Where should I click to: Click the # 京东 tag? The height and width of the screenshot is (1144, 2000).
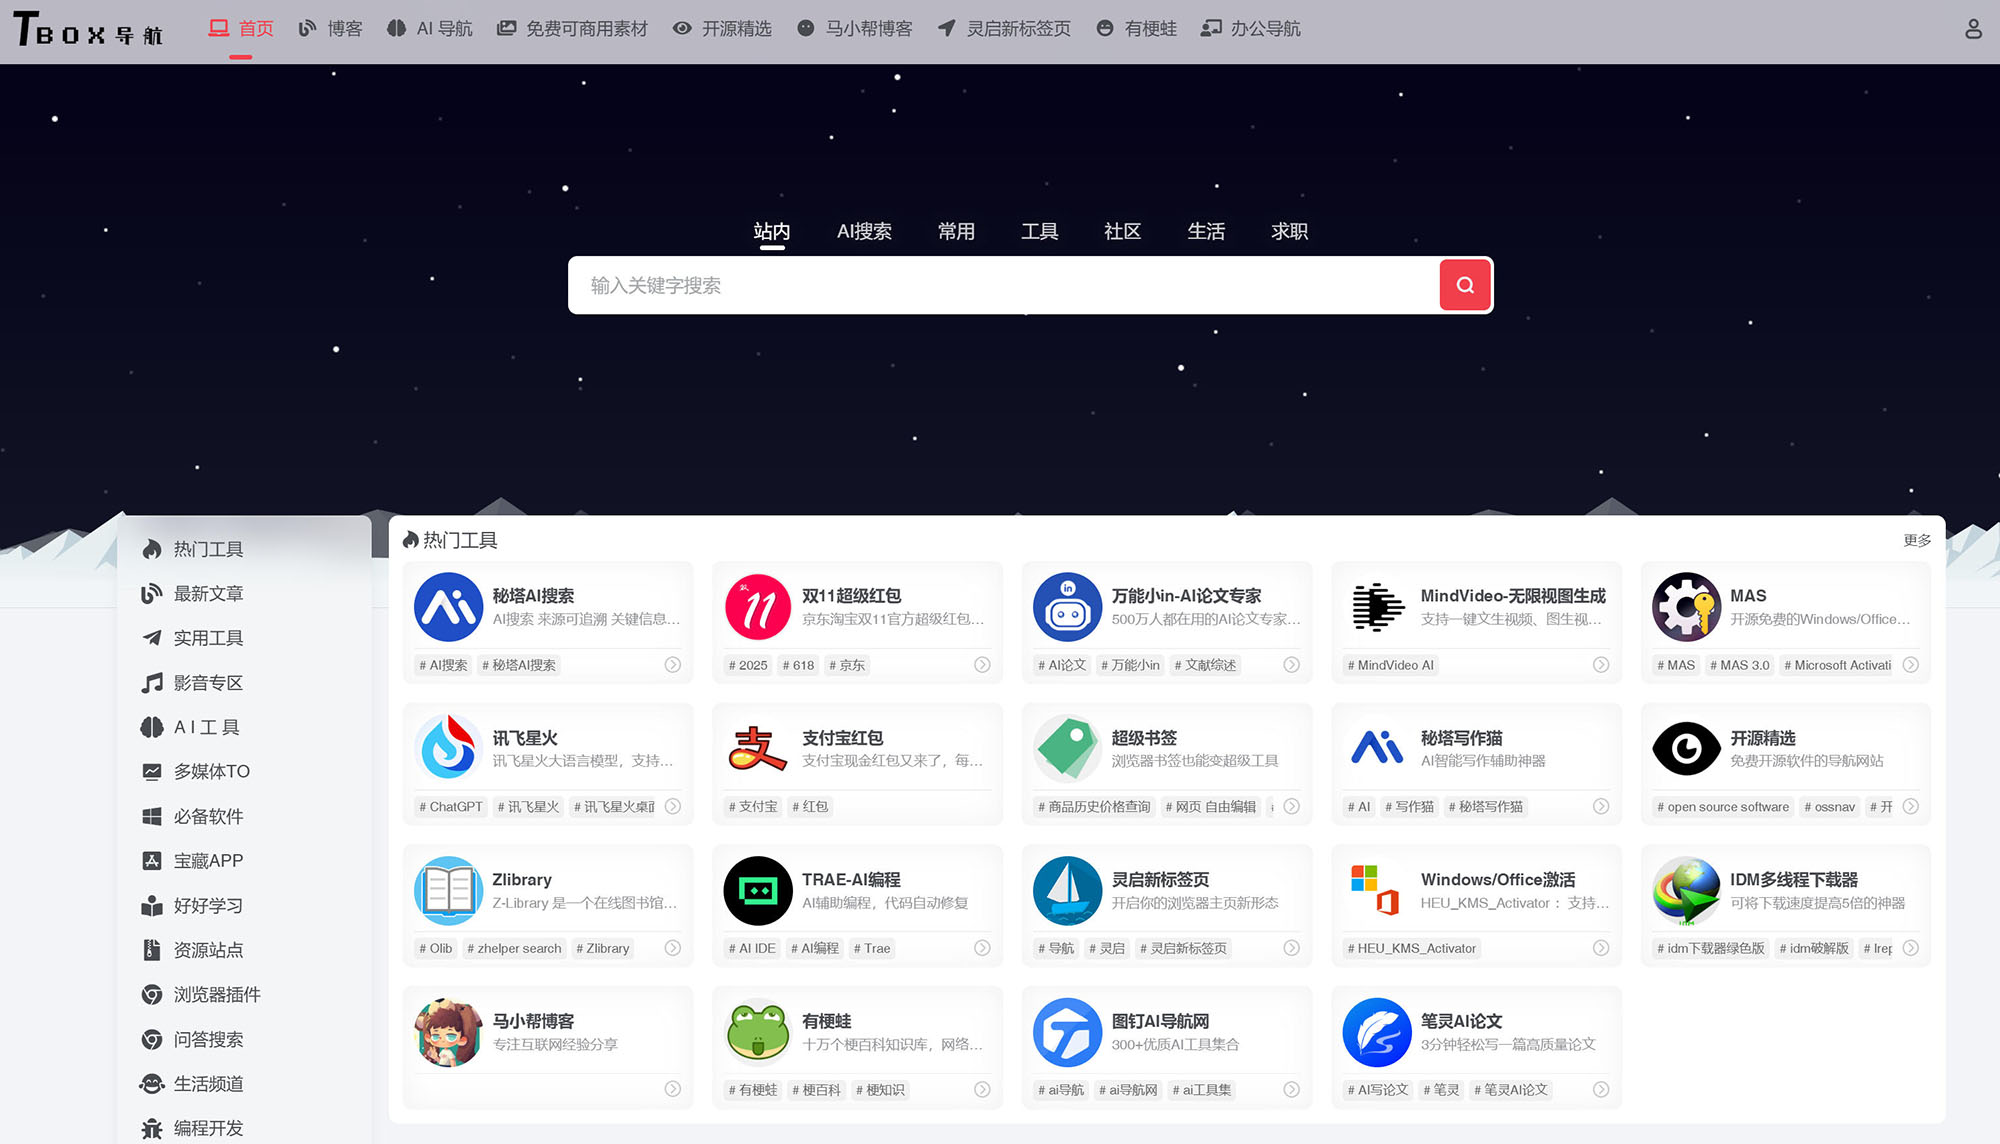pos(847,665)
